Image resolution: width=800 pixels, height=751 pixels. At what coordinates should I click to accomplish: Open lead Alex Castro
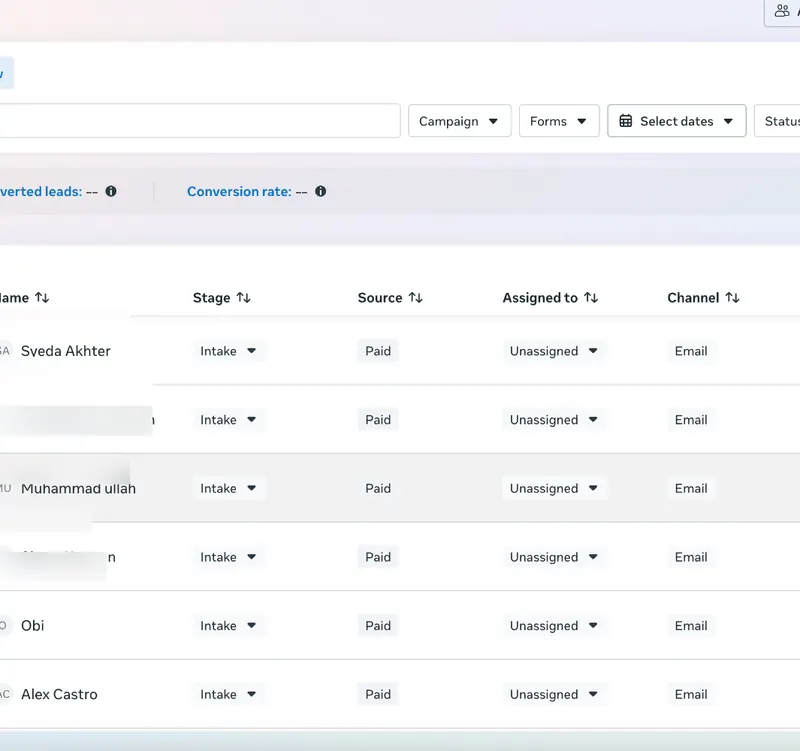click(x=59, y=694)
